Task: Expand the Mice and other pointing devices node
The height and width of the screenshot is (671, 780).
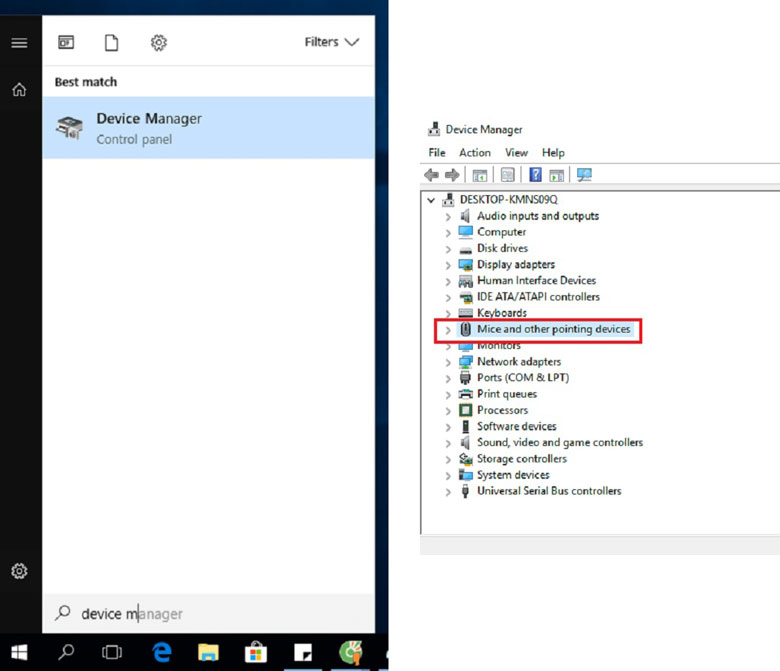Action: pyautogui.click(x=448, y=330)
